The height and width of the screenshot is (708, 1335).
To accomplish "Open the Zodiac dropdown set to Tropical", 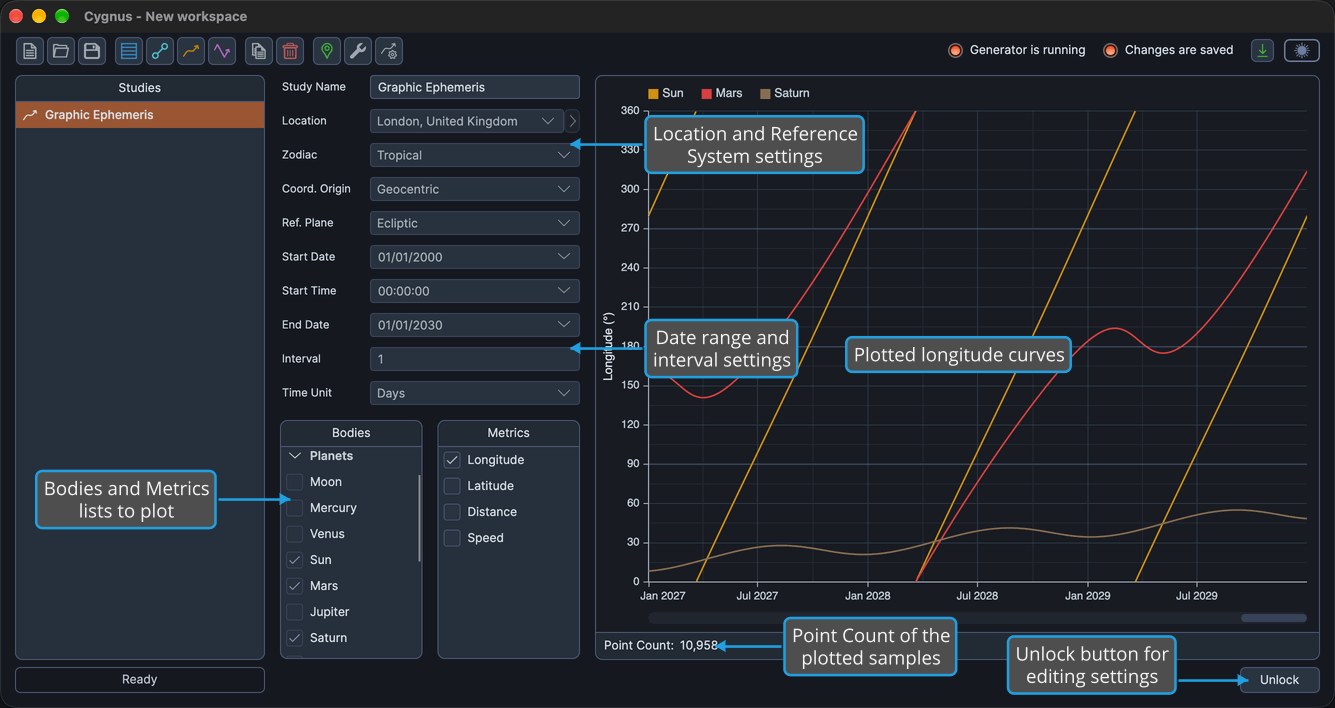I will (475, 155).
